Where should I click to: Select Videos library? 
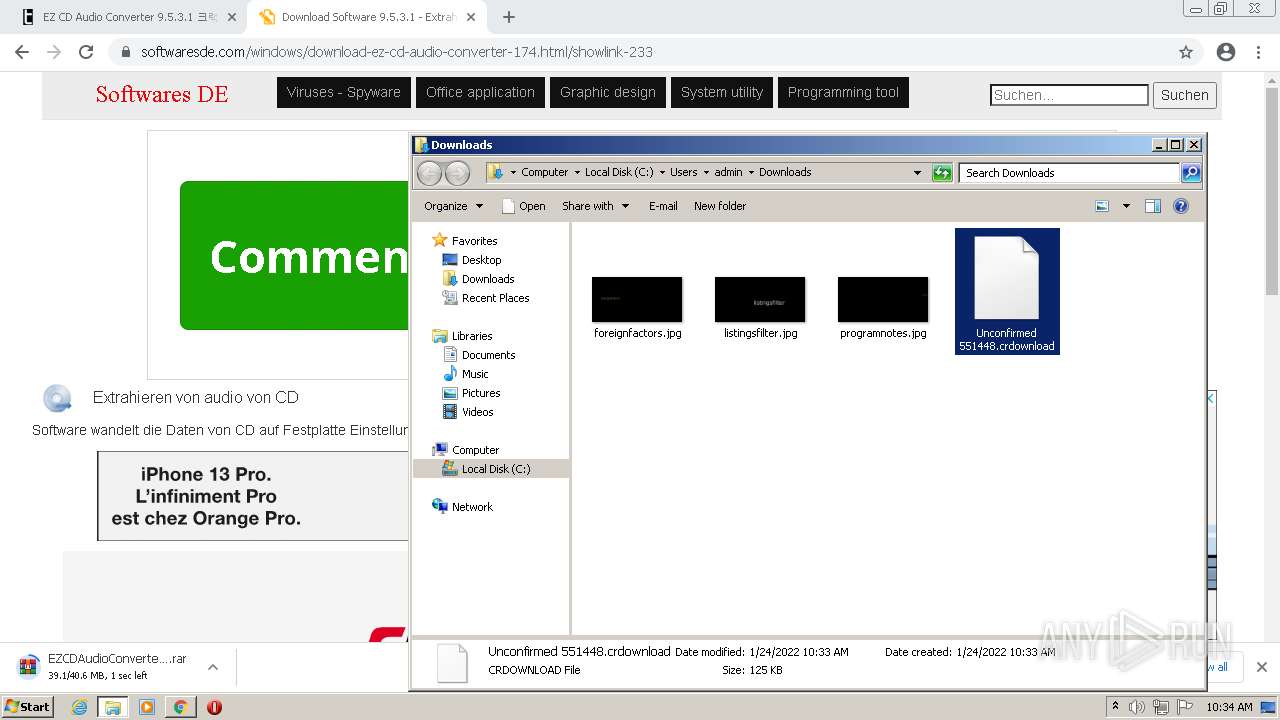click(477, 412)
